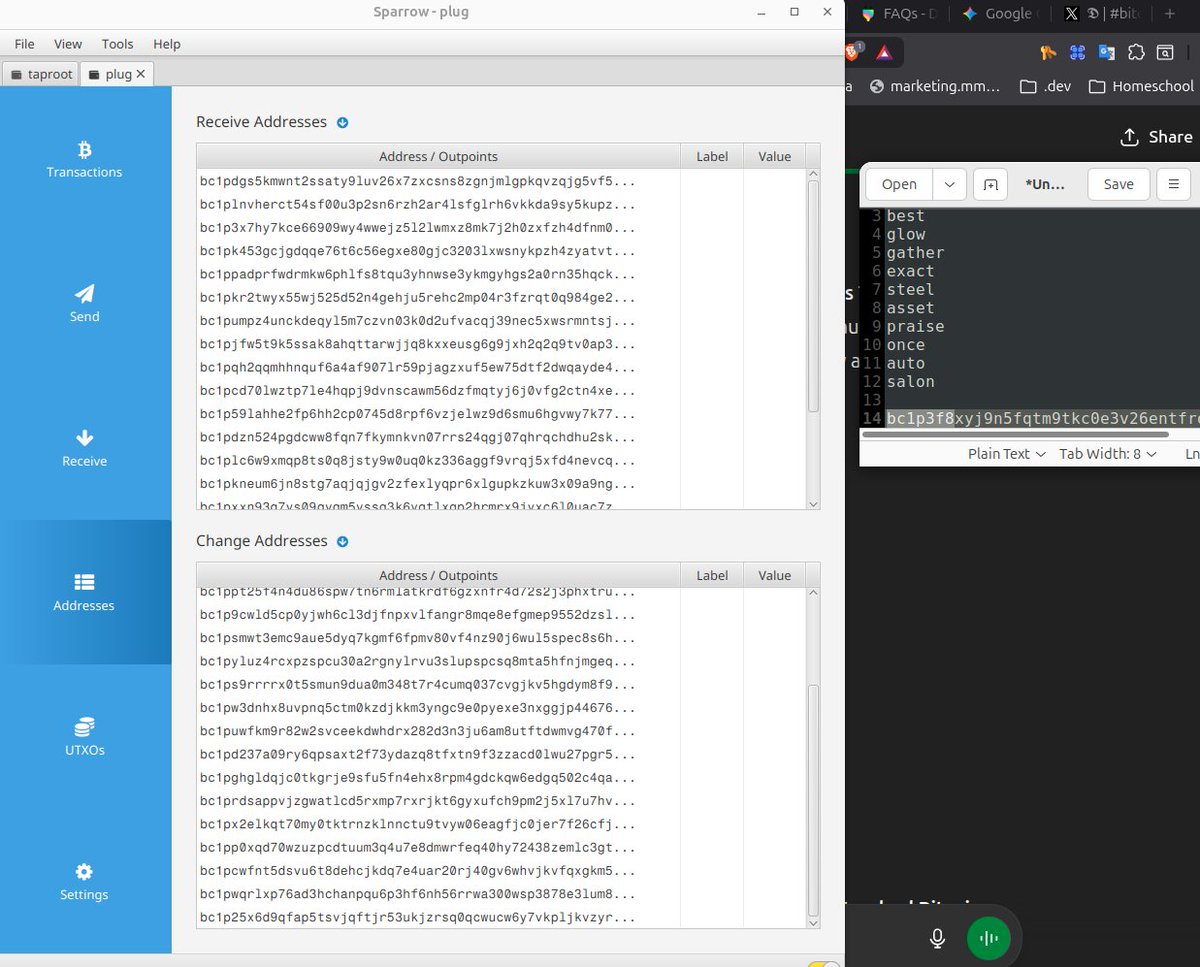The image size is (1200, 967).
Task: Open the Plain Text language dropdown
Action: point(1007,454)
